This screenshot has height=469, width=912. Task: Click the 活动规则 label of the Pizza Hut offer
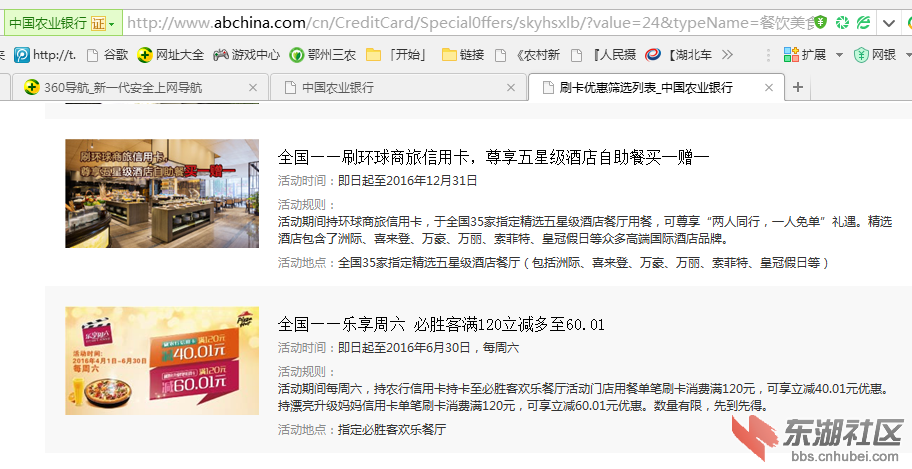307,372
